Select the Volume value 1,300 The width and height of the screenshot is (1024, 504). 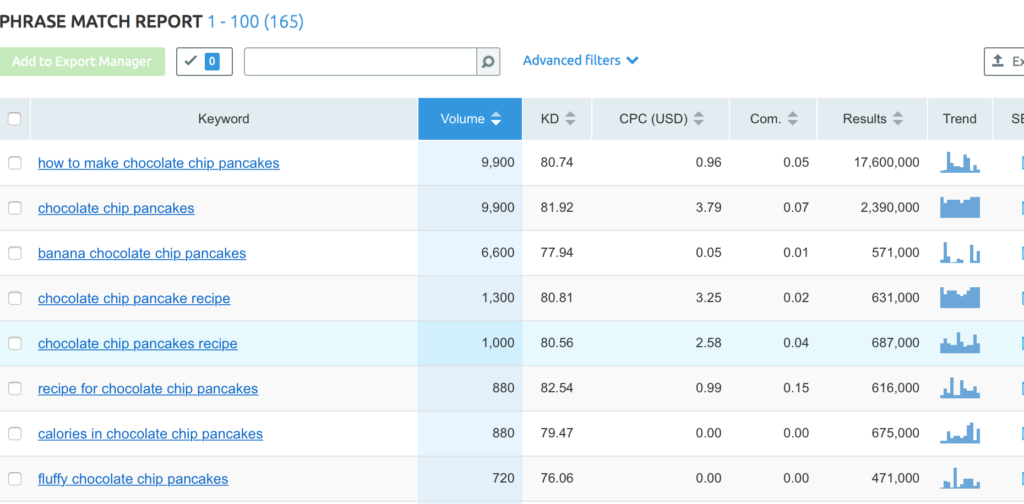pyautogui.click(x=498, y=298)
